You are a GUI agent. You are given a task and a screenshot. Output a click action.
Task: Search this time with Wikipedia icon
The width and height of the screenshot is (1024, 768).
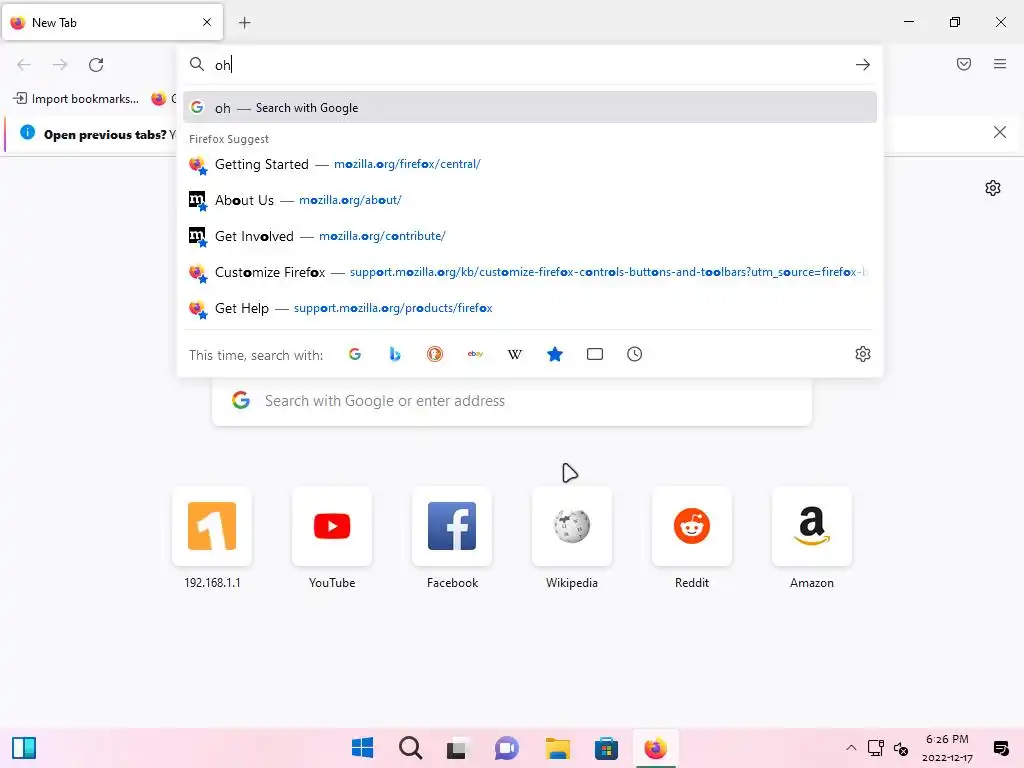[x=515, y=354]
